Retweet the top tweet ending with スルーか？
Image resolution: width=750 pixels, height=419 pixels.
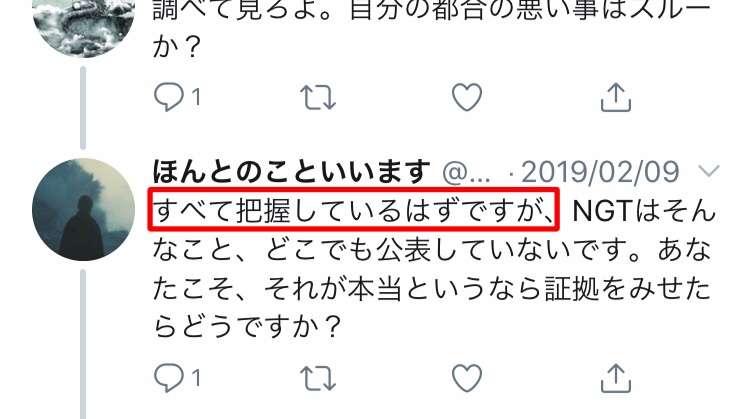(318, 97)
